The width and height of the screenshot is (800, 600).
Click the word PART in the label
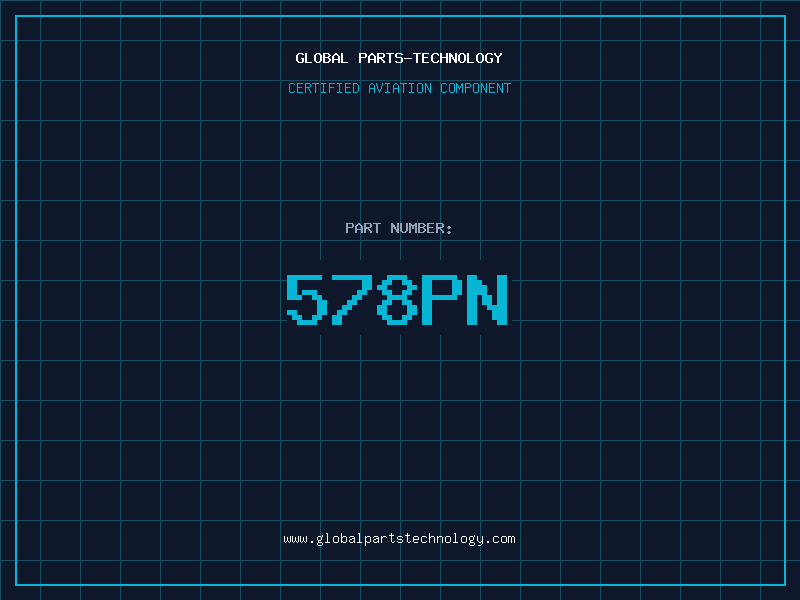363,228
